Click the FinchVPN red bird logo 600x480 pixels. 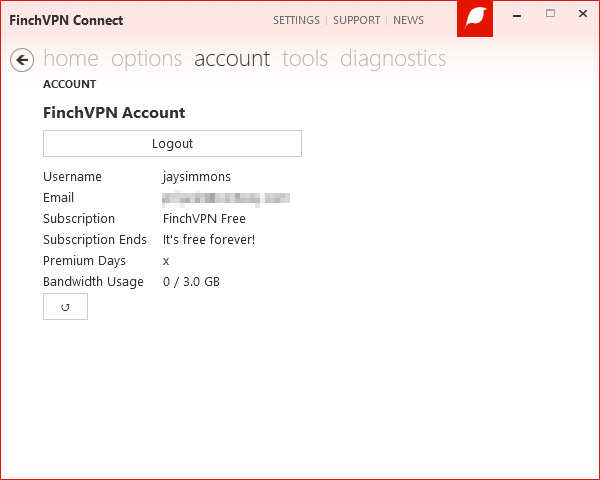tap(474, 18)
